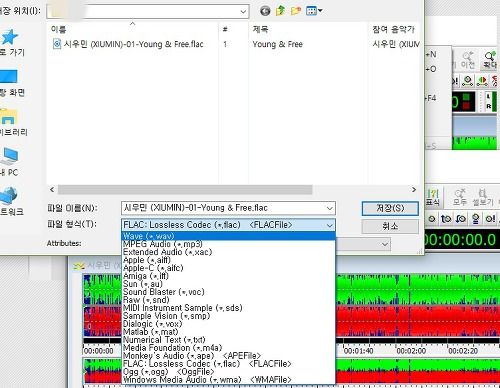This screenshot has width=500, height=388.
Task: Expand the file name combo box arrow
Action: tap(329, 208)
